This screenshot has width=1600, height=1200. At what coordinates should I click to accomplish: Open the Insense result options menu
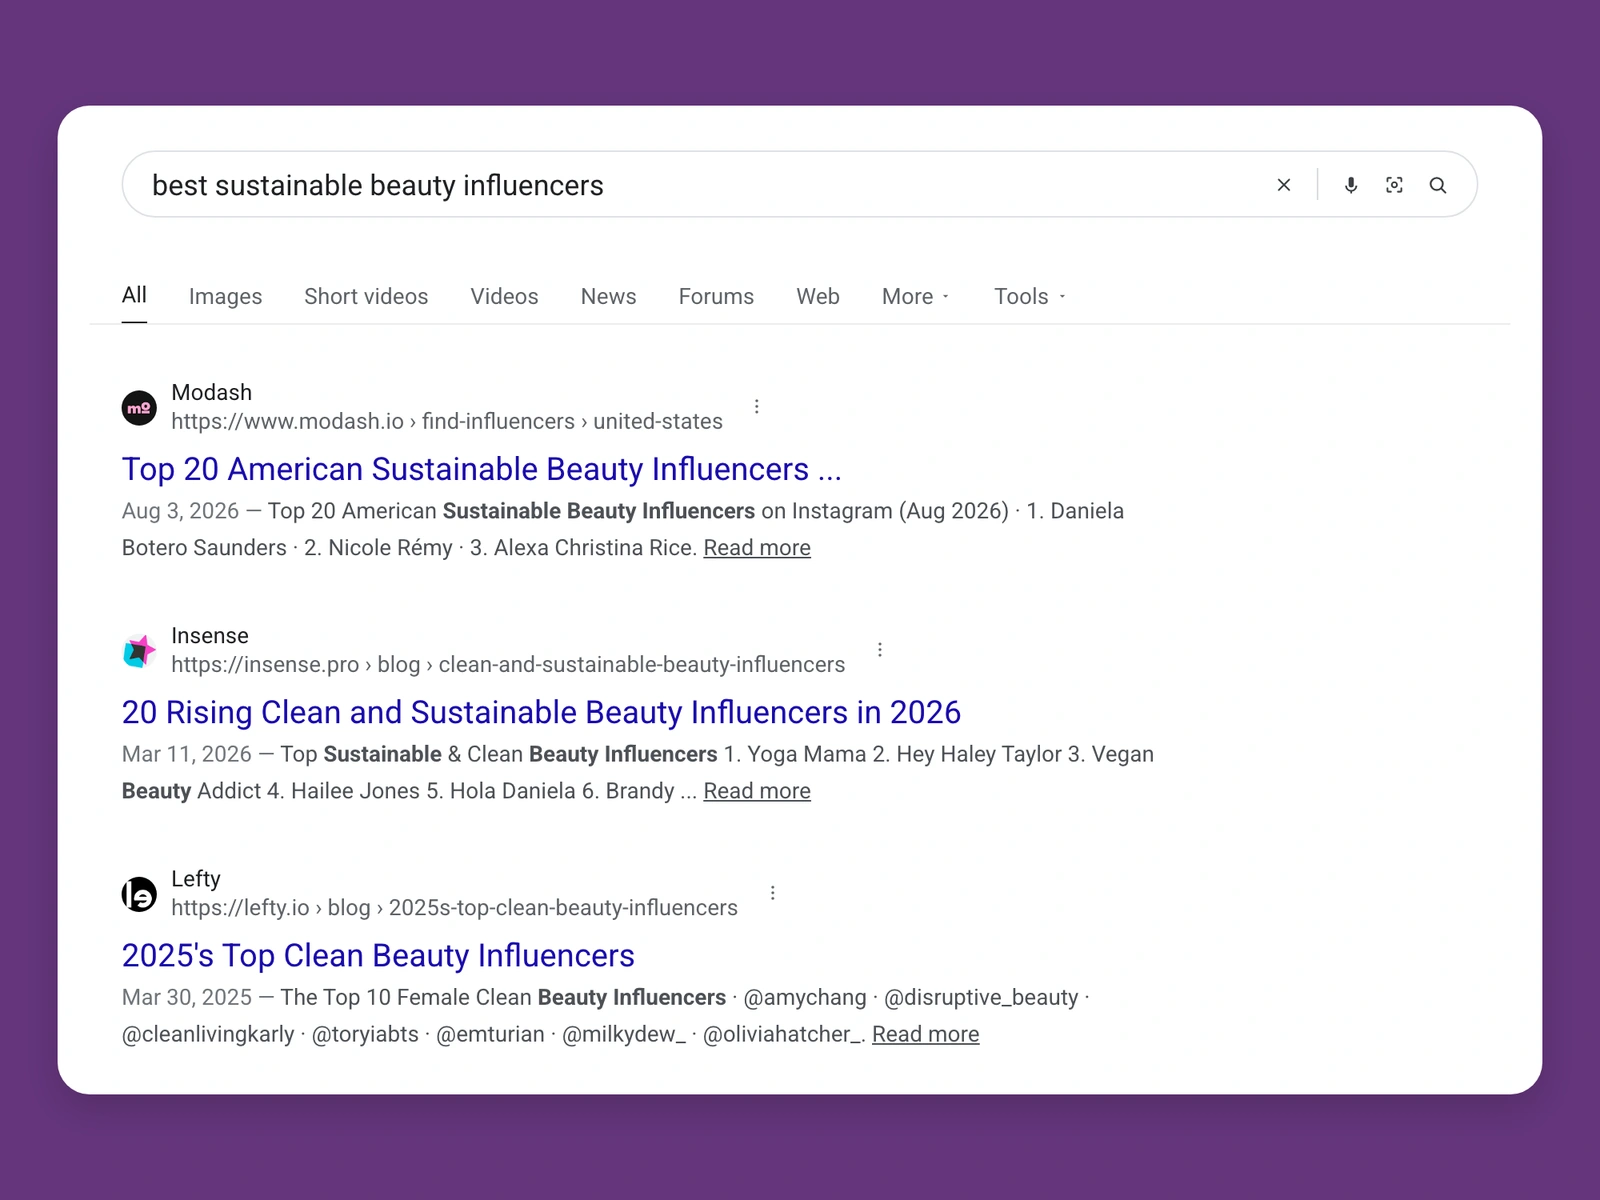(x=880, y=649)
